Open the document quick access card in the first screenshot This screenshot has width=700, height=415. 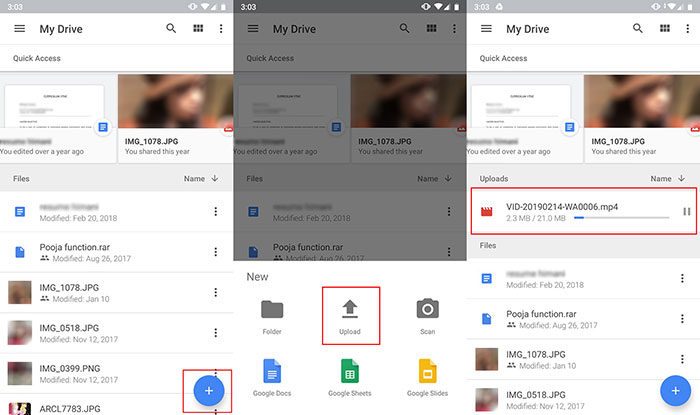58,118
